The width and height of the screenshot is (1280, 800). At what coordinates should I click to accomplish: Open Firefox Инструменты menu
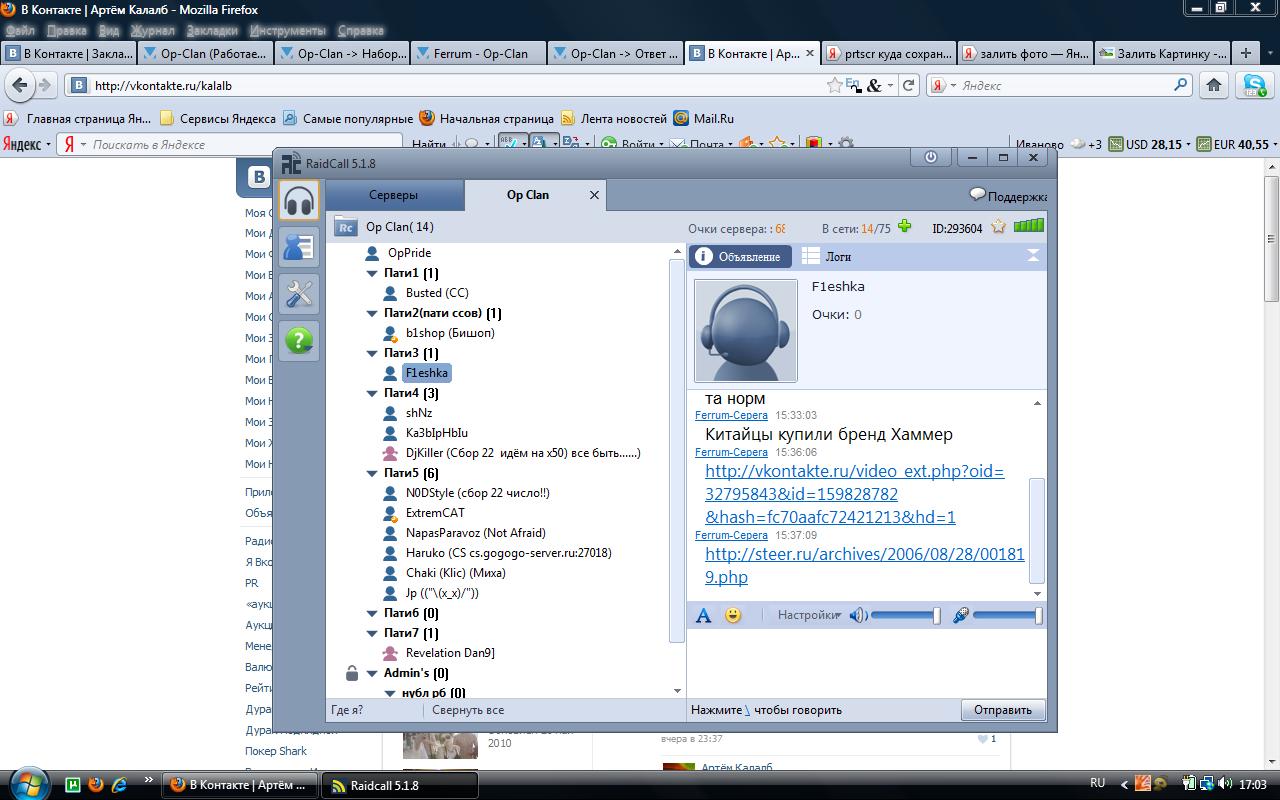click(287, 31)
